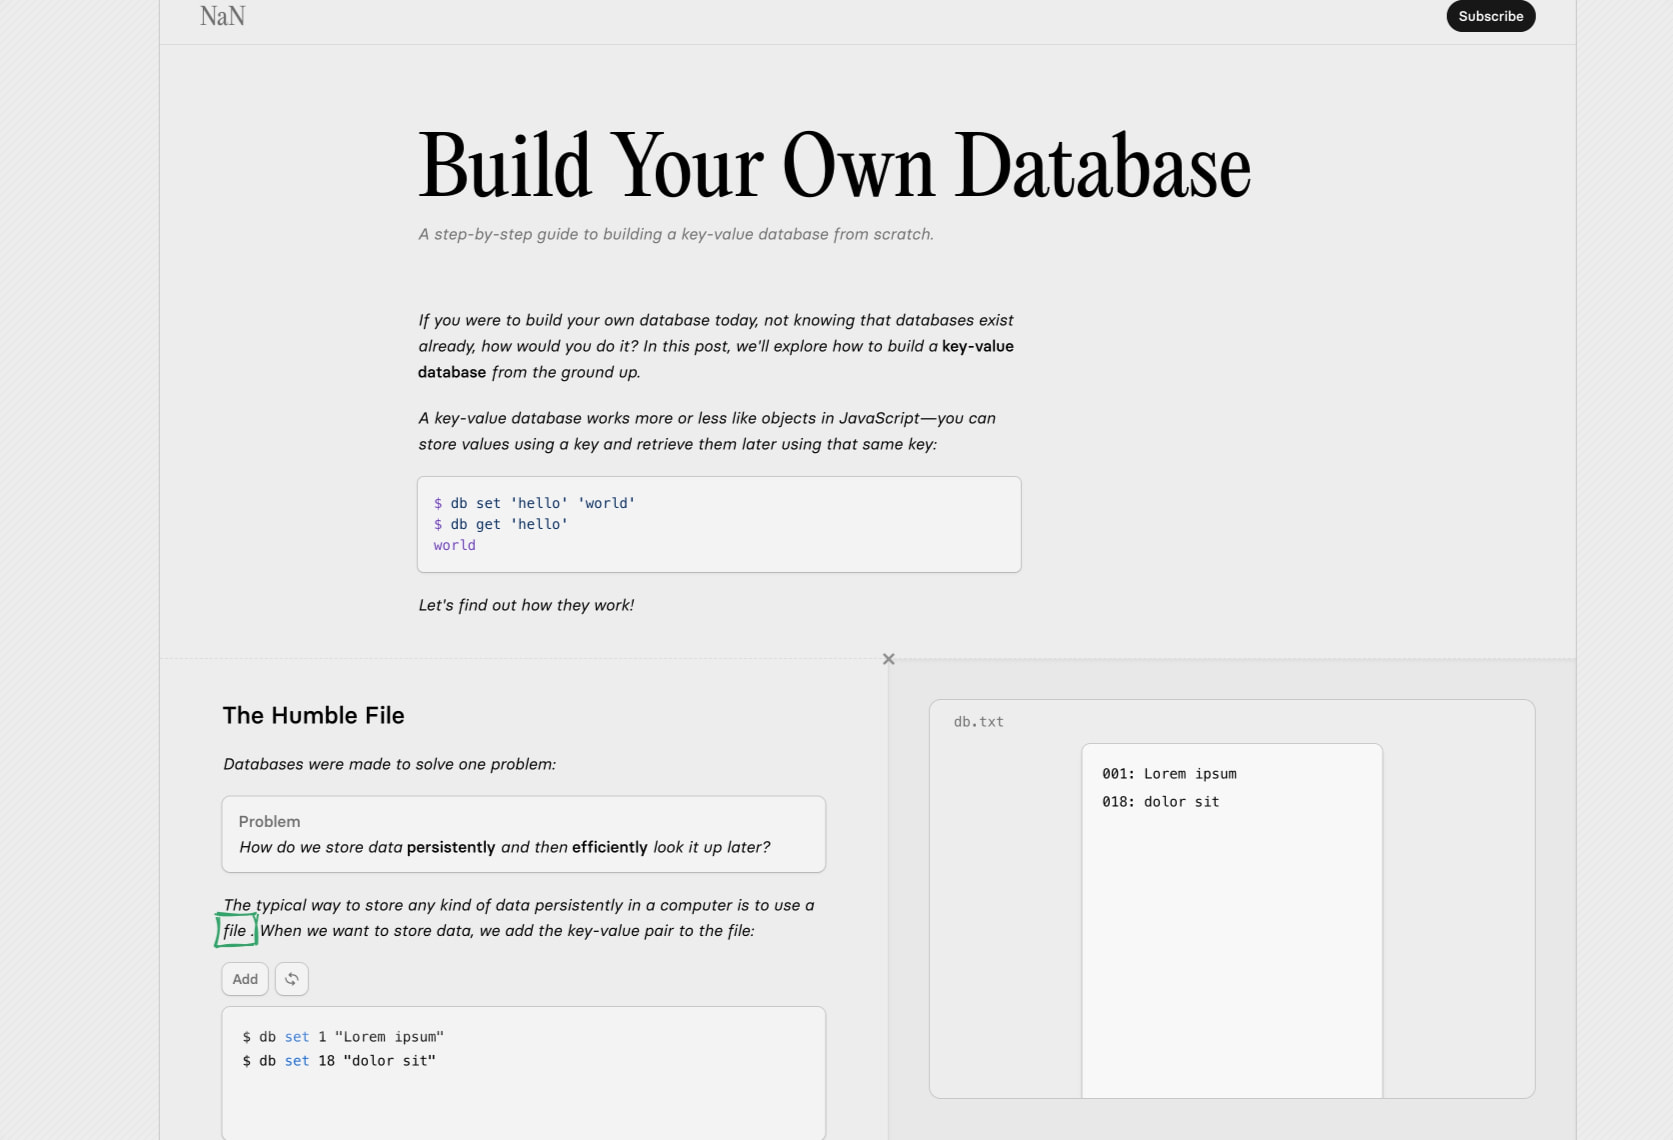
Task: Click the NaN site logo
Action: pyautogui.click(x=222, y=16)
